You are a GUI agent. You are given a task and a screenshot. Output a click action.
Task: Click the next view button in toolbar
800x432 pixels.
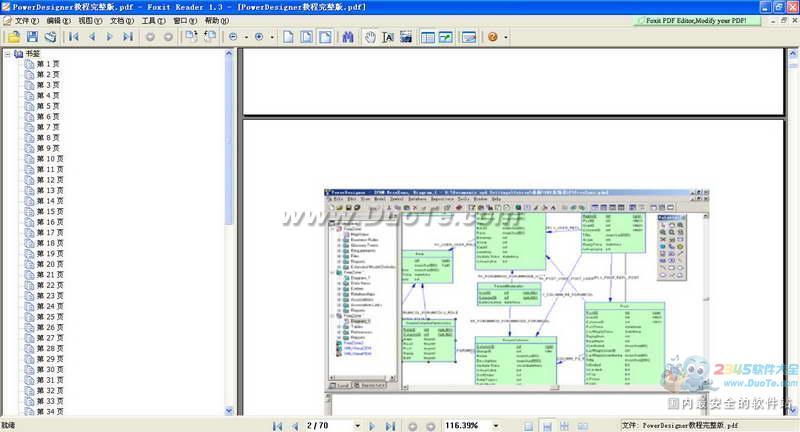[x=168, y=37]
